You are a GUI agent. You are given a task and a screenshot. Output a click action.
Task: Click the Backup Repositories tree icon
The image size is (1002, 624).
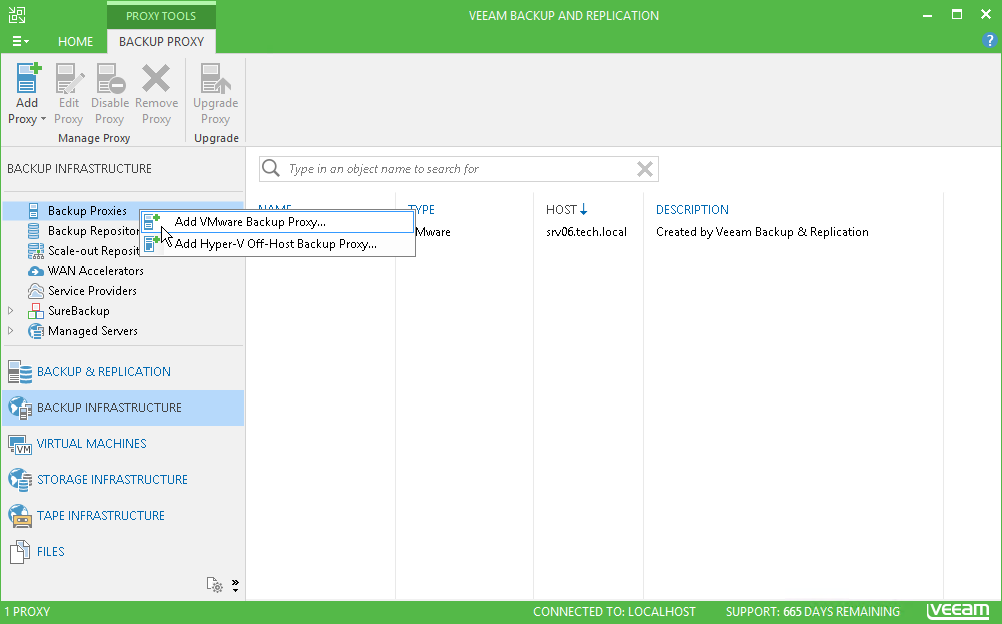click(33, 231)
